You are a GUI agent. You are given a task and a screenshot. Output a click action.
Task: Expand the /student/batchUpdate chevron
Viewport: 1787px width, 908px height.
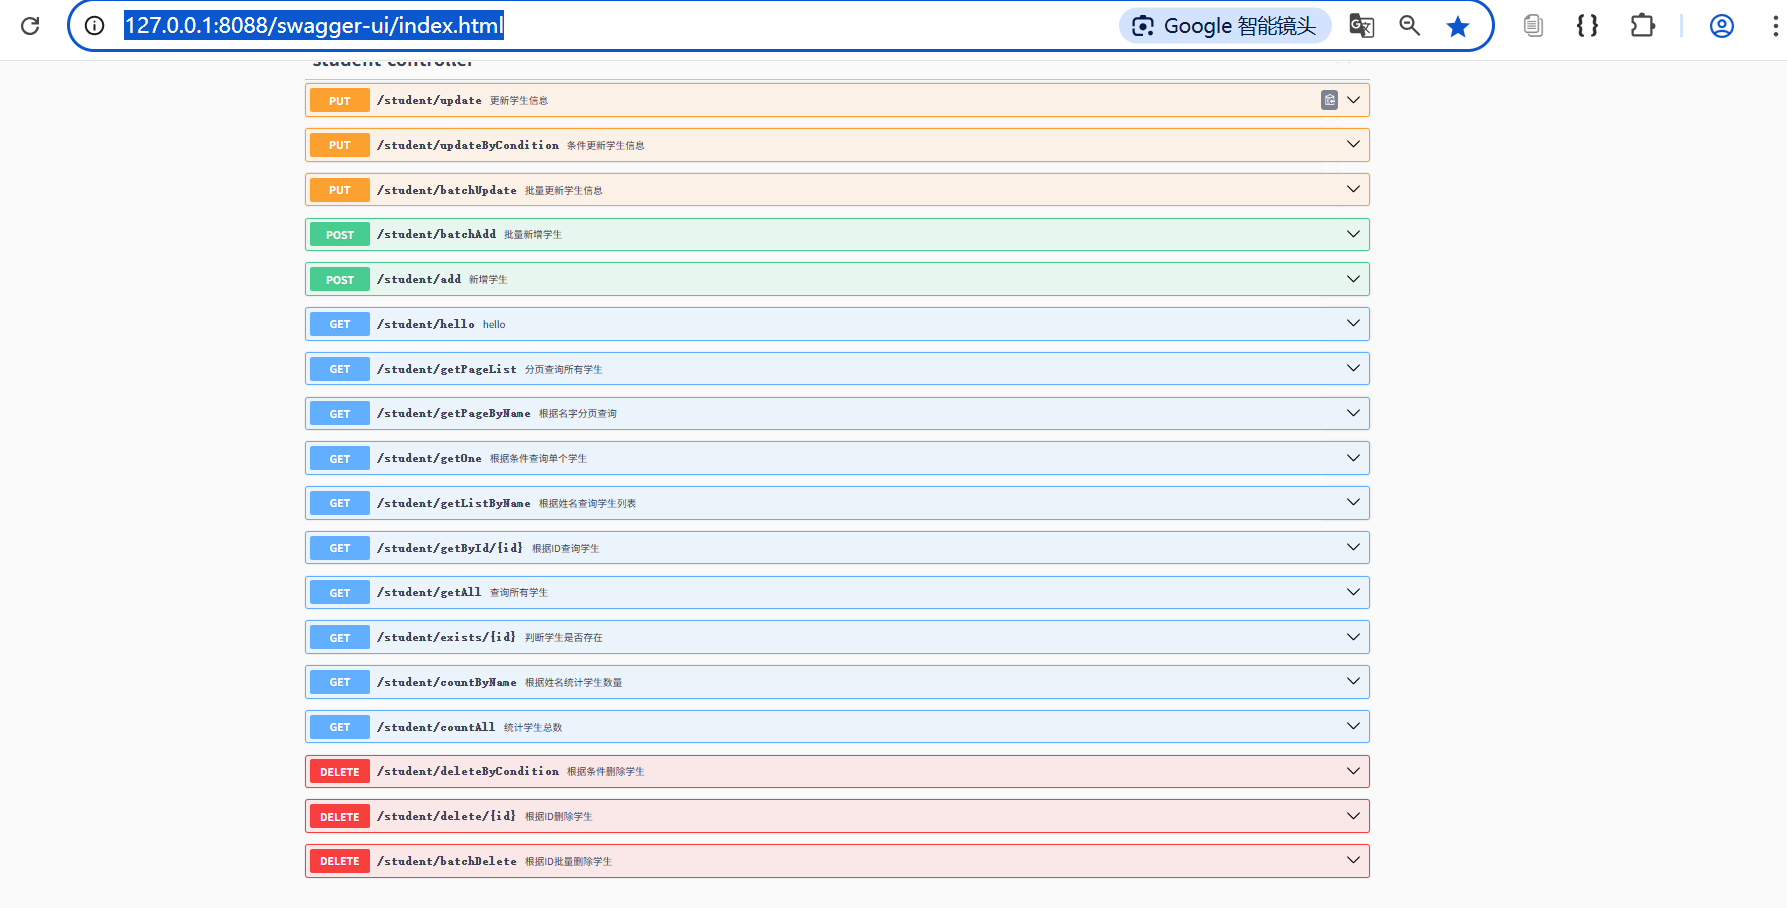pyautogui.click(x=1353, y=189)
